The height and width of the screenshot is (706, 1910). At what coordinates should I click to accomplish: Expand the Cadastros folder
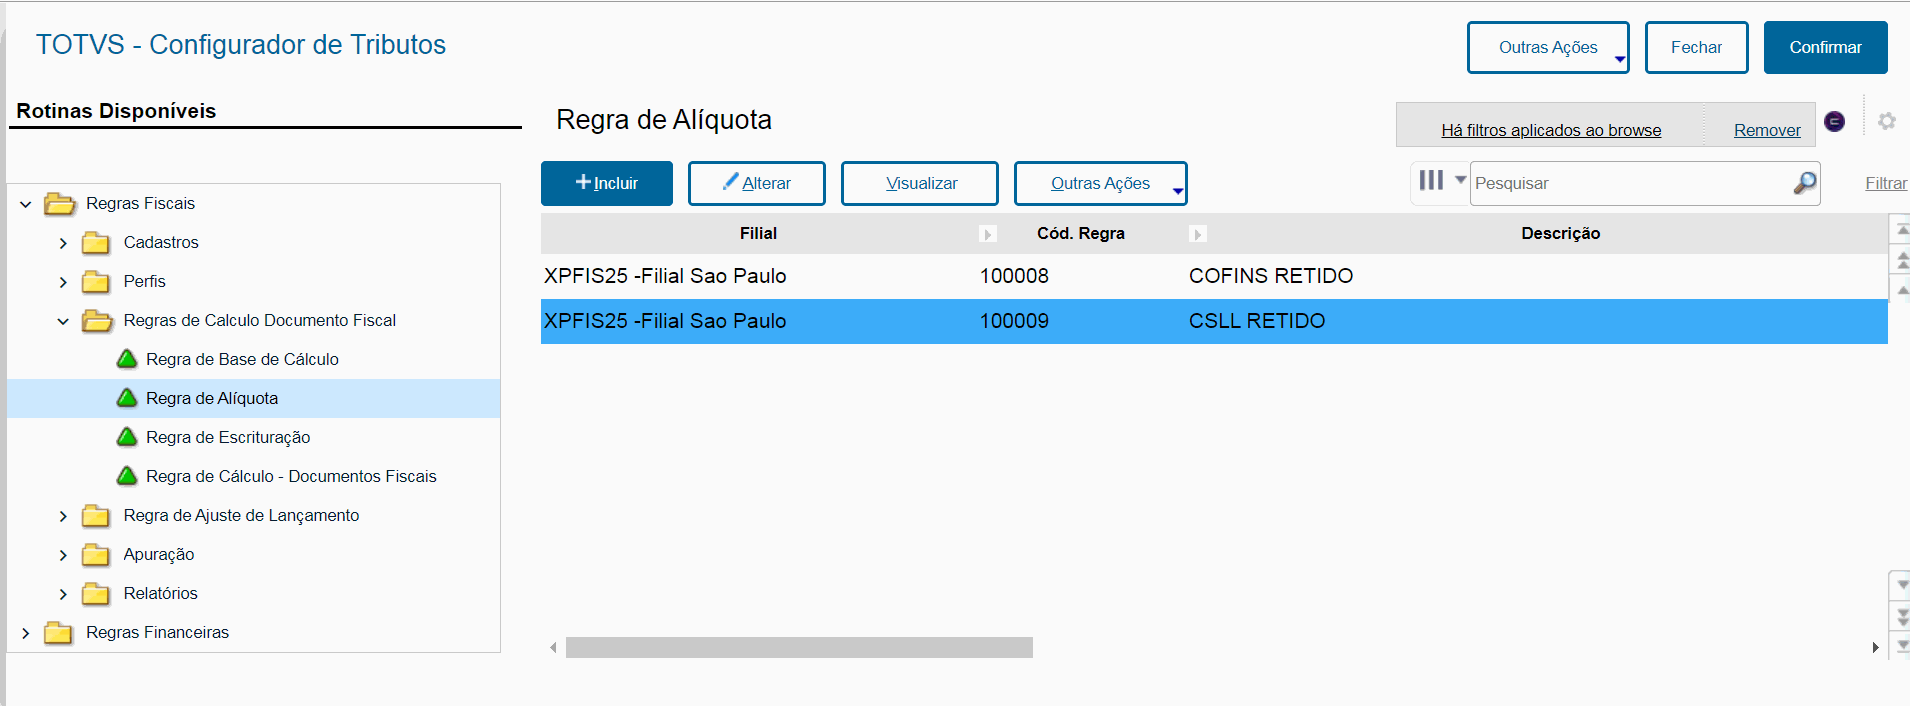63,243
